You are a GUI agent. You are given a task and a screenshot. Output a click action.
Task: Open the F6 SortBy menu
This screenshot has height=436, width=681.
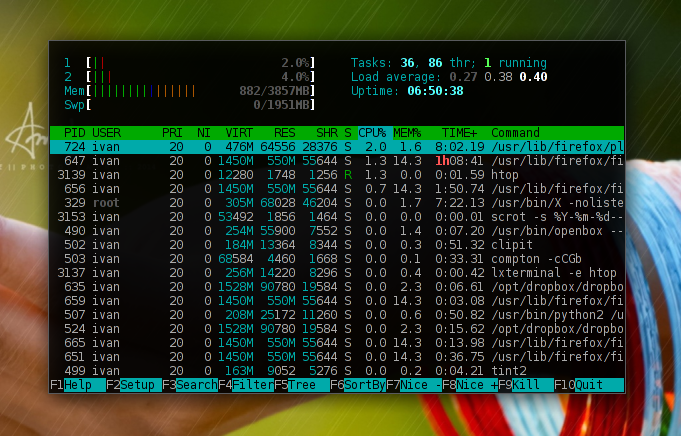pyautogui.click(x=357, y=385)
